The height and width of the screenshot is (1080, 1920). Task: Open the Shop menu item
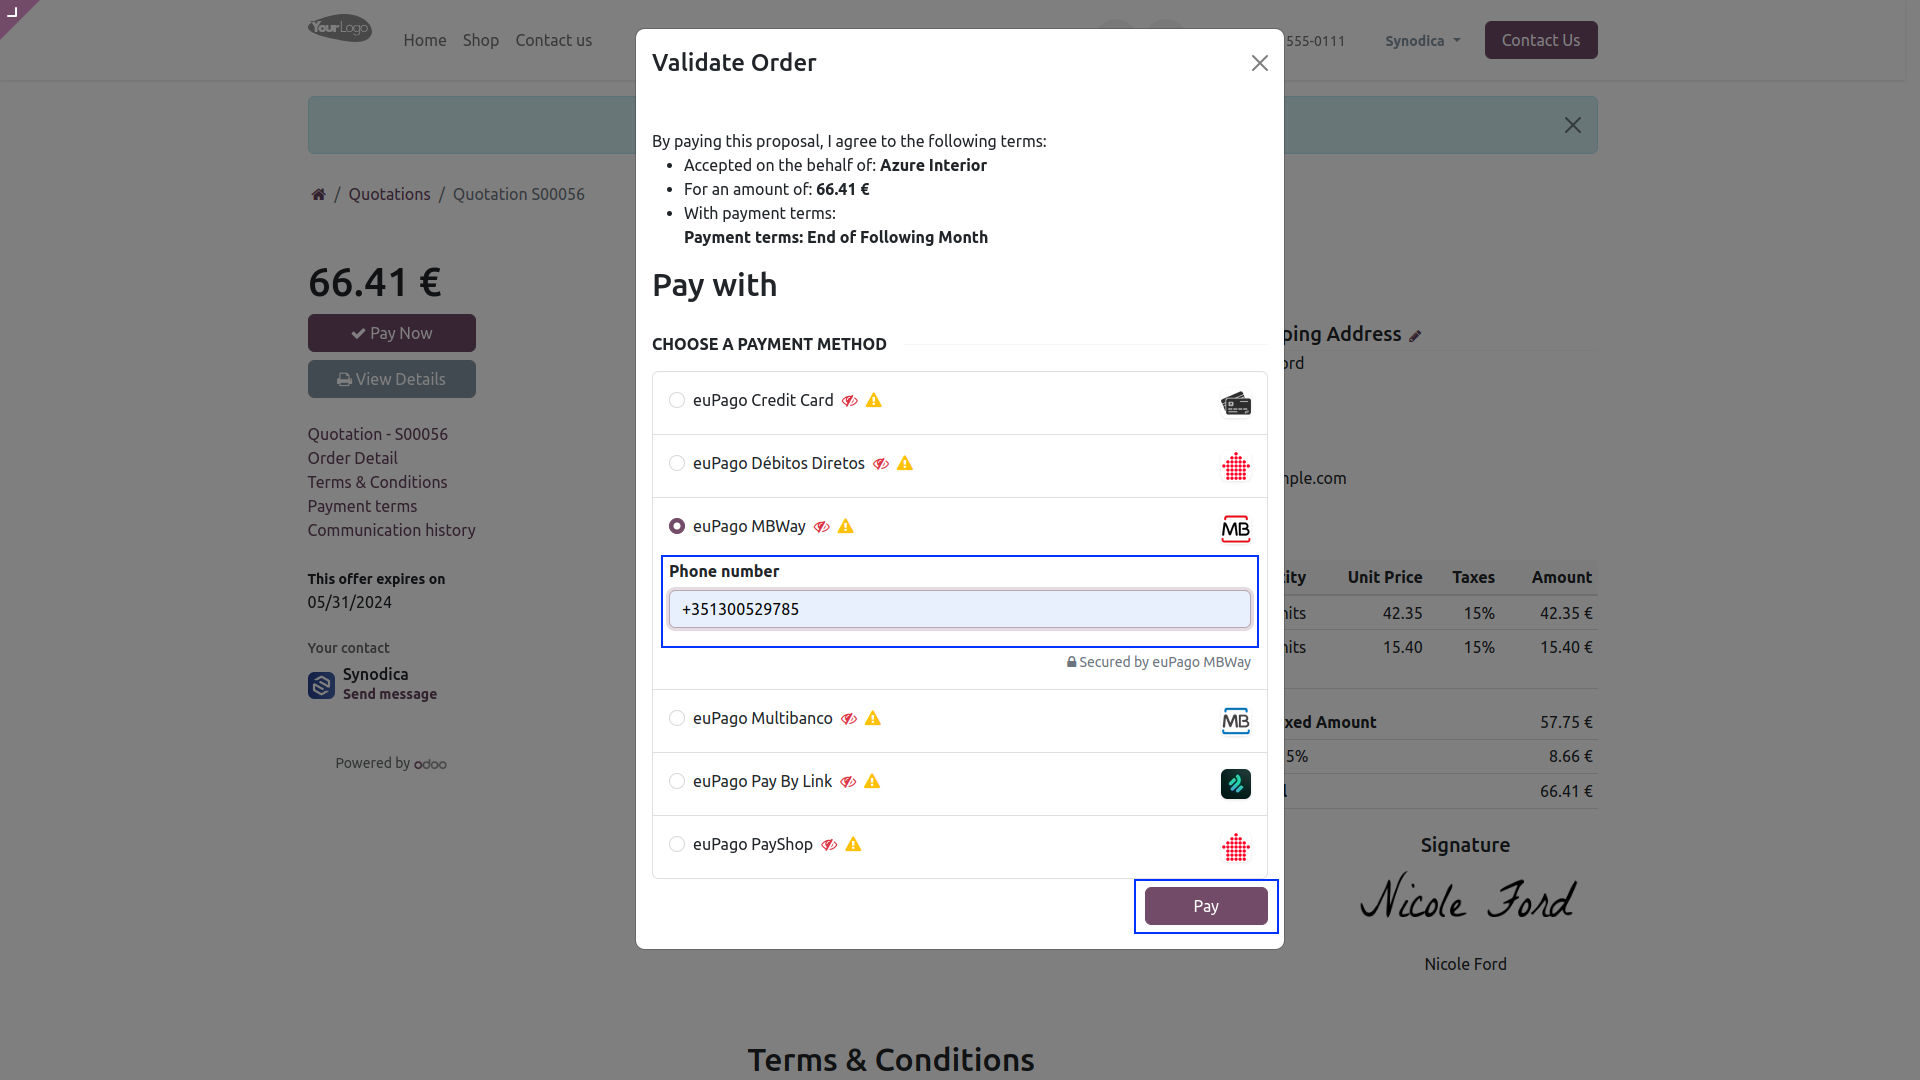coord(480,40)
